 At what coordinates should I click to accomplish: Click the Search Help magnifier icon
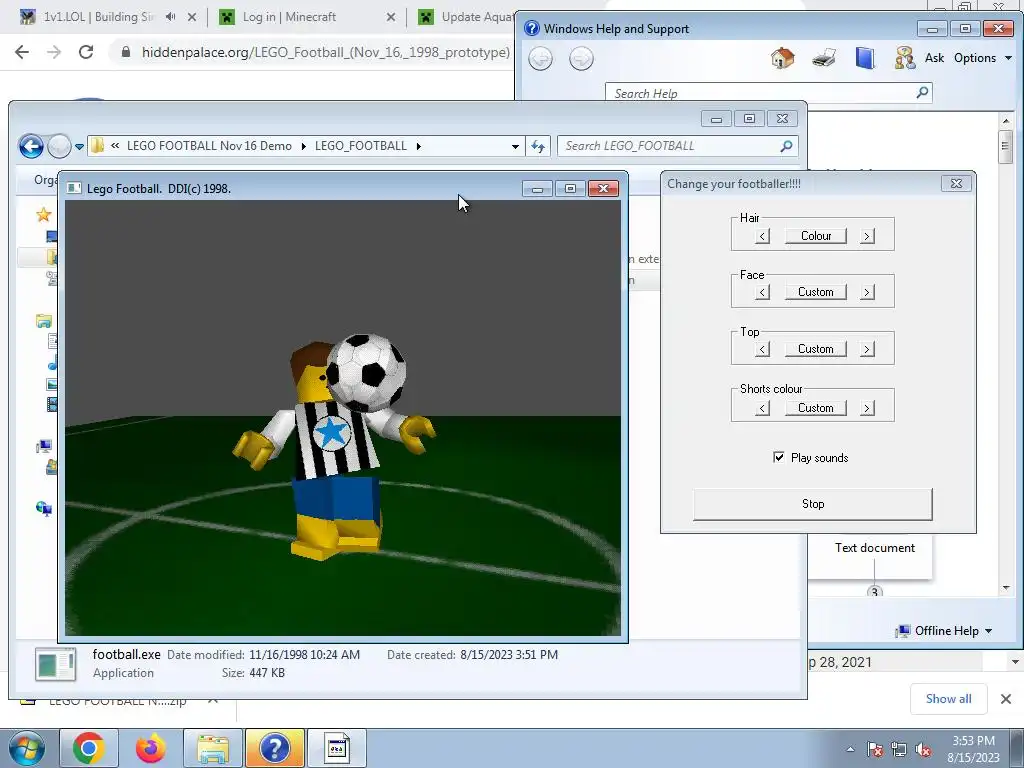point(922,93)
